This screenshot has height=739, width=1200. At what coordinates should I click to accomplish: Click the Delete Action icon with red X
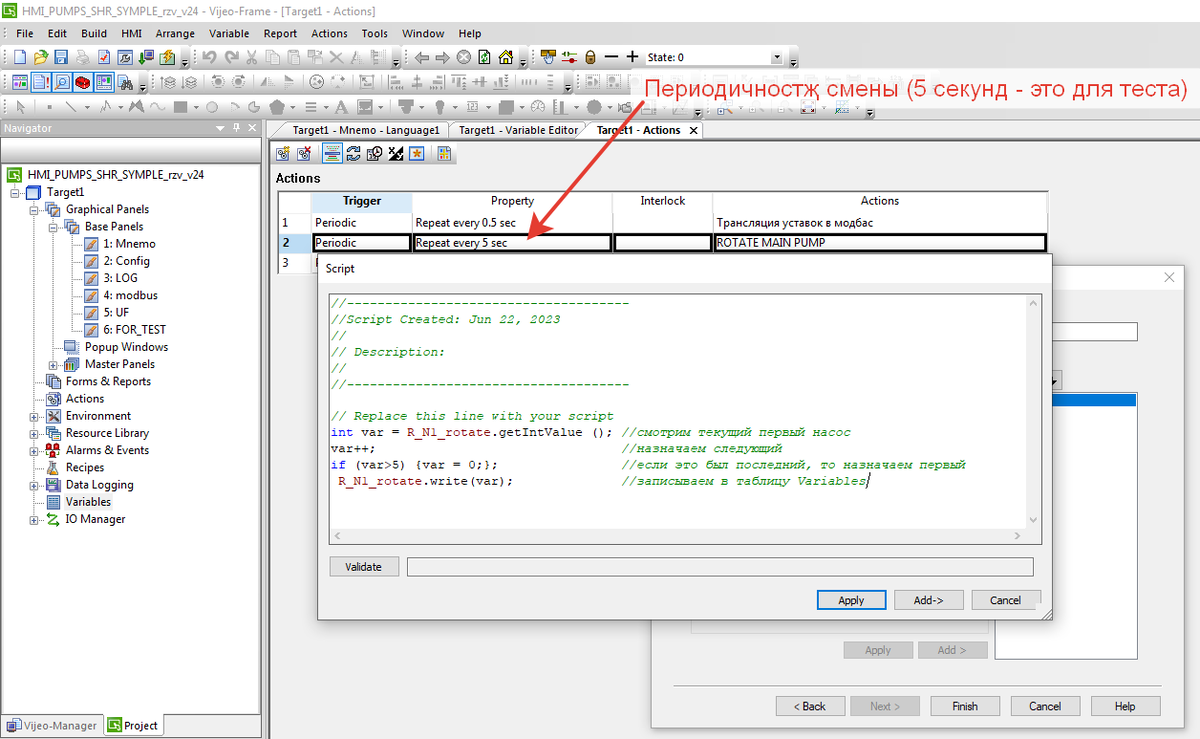coord(304,153)
